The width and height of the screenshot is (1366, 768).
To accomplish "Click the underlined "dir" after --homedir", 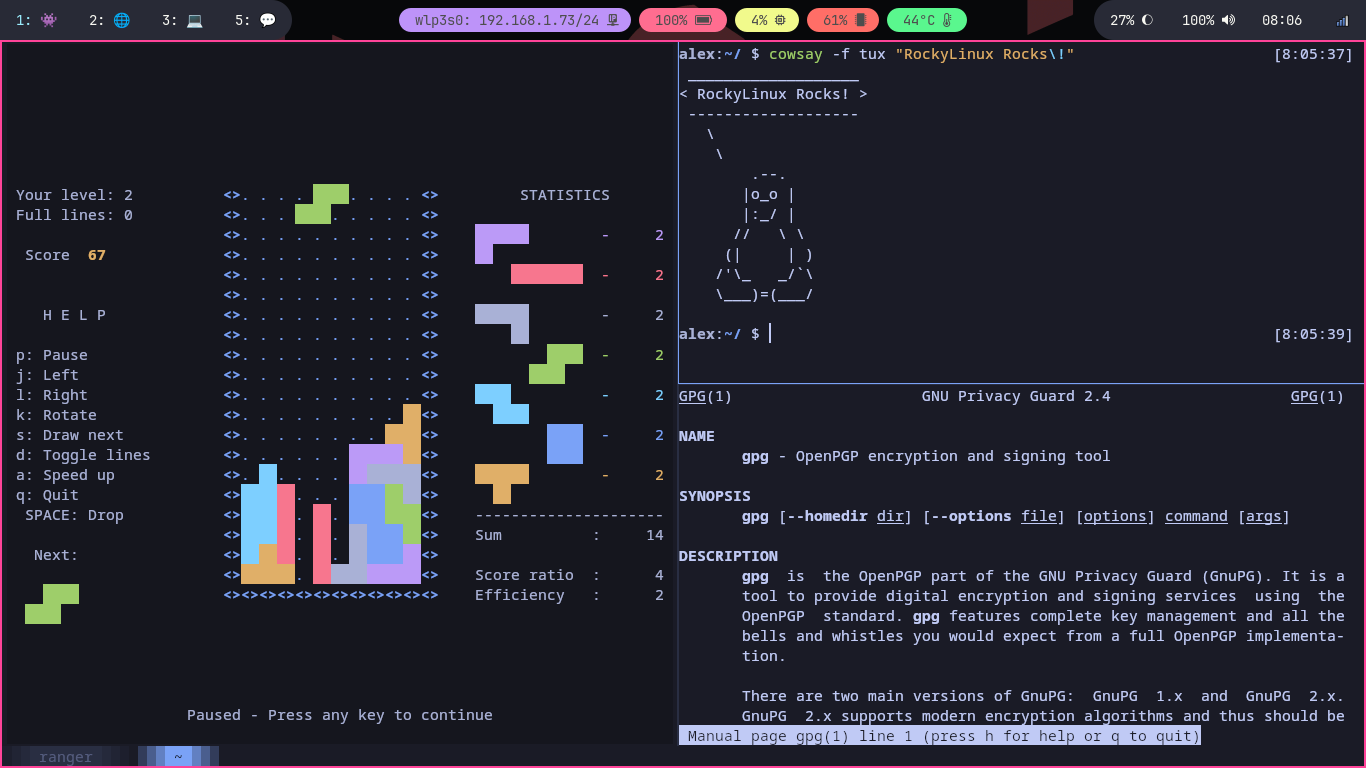I will click(x=890, y=516).
